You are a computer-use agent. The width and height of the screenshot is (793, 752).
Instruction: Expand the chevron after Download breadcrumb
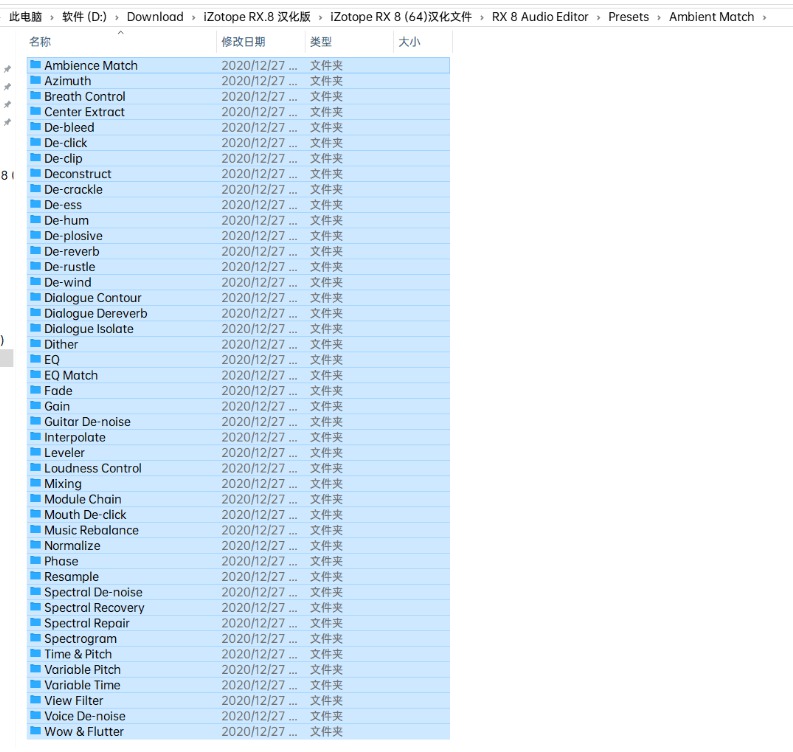coord(193,18)
